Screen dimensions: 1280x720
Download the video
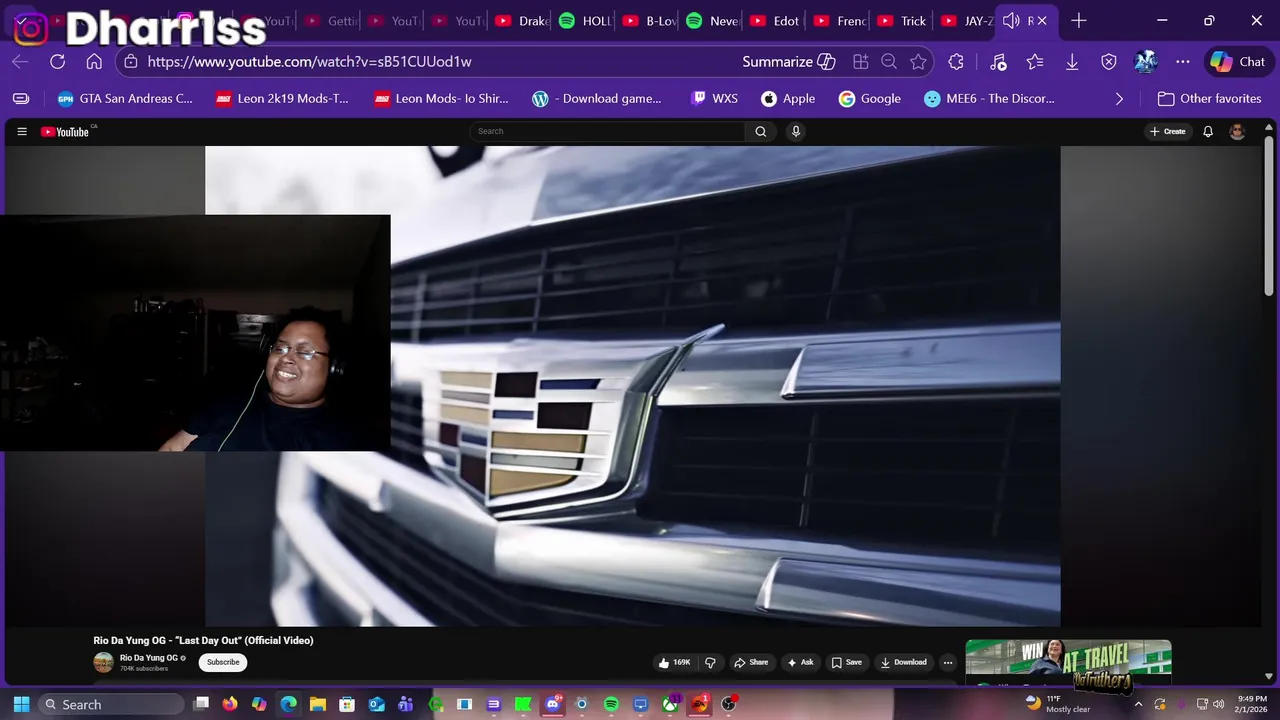(903, 662)
